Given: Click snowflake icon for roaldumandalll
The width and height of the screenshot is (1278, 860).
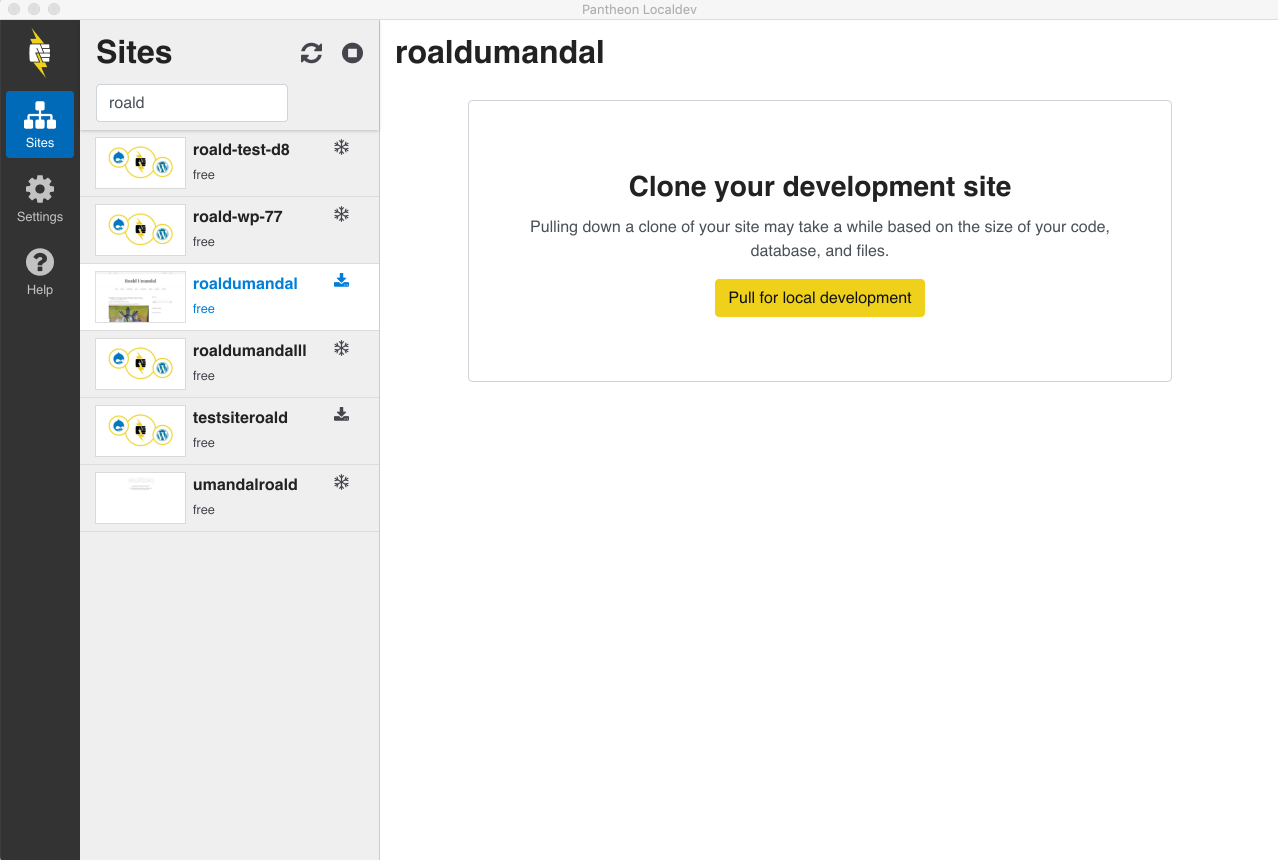Looking at the screenshot, I should pyautogui.click(x=341, y=349).
